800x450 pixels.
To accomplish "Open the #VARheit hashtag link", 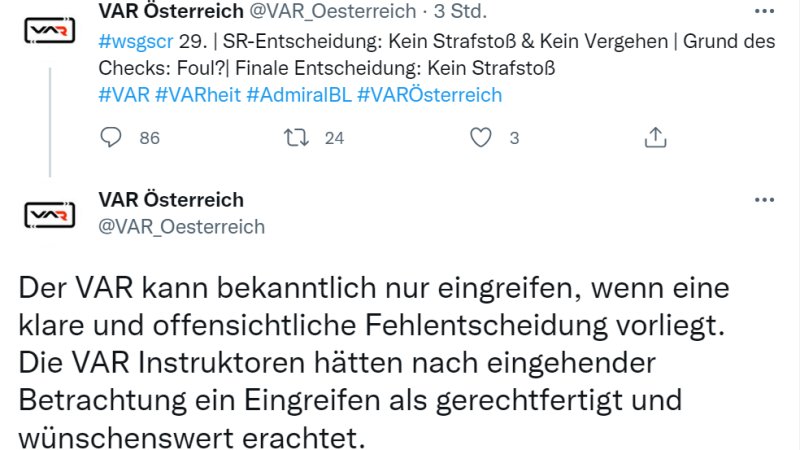I will (x=196, y=95).
